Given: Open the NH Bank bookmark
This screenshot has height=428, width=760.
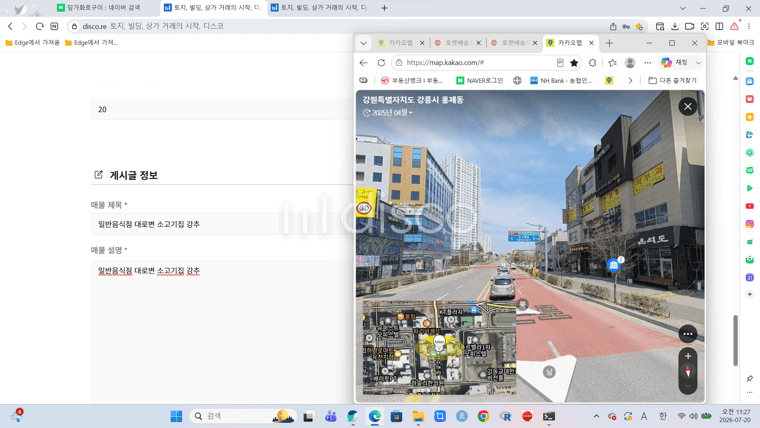Looking at the screenshot, I should coord(561,80).
